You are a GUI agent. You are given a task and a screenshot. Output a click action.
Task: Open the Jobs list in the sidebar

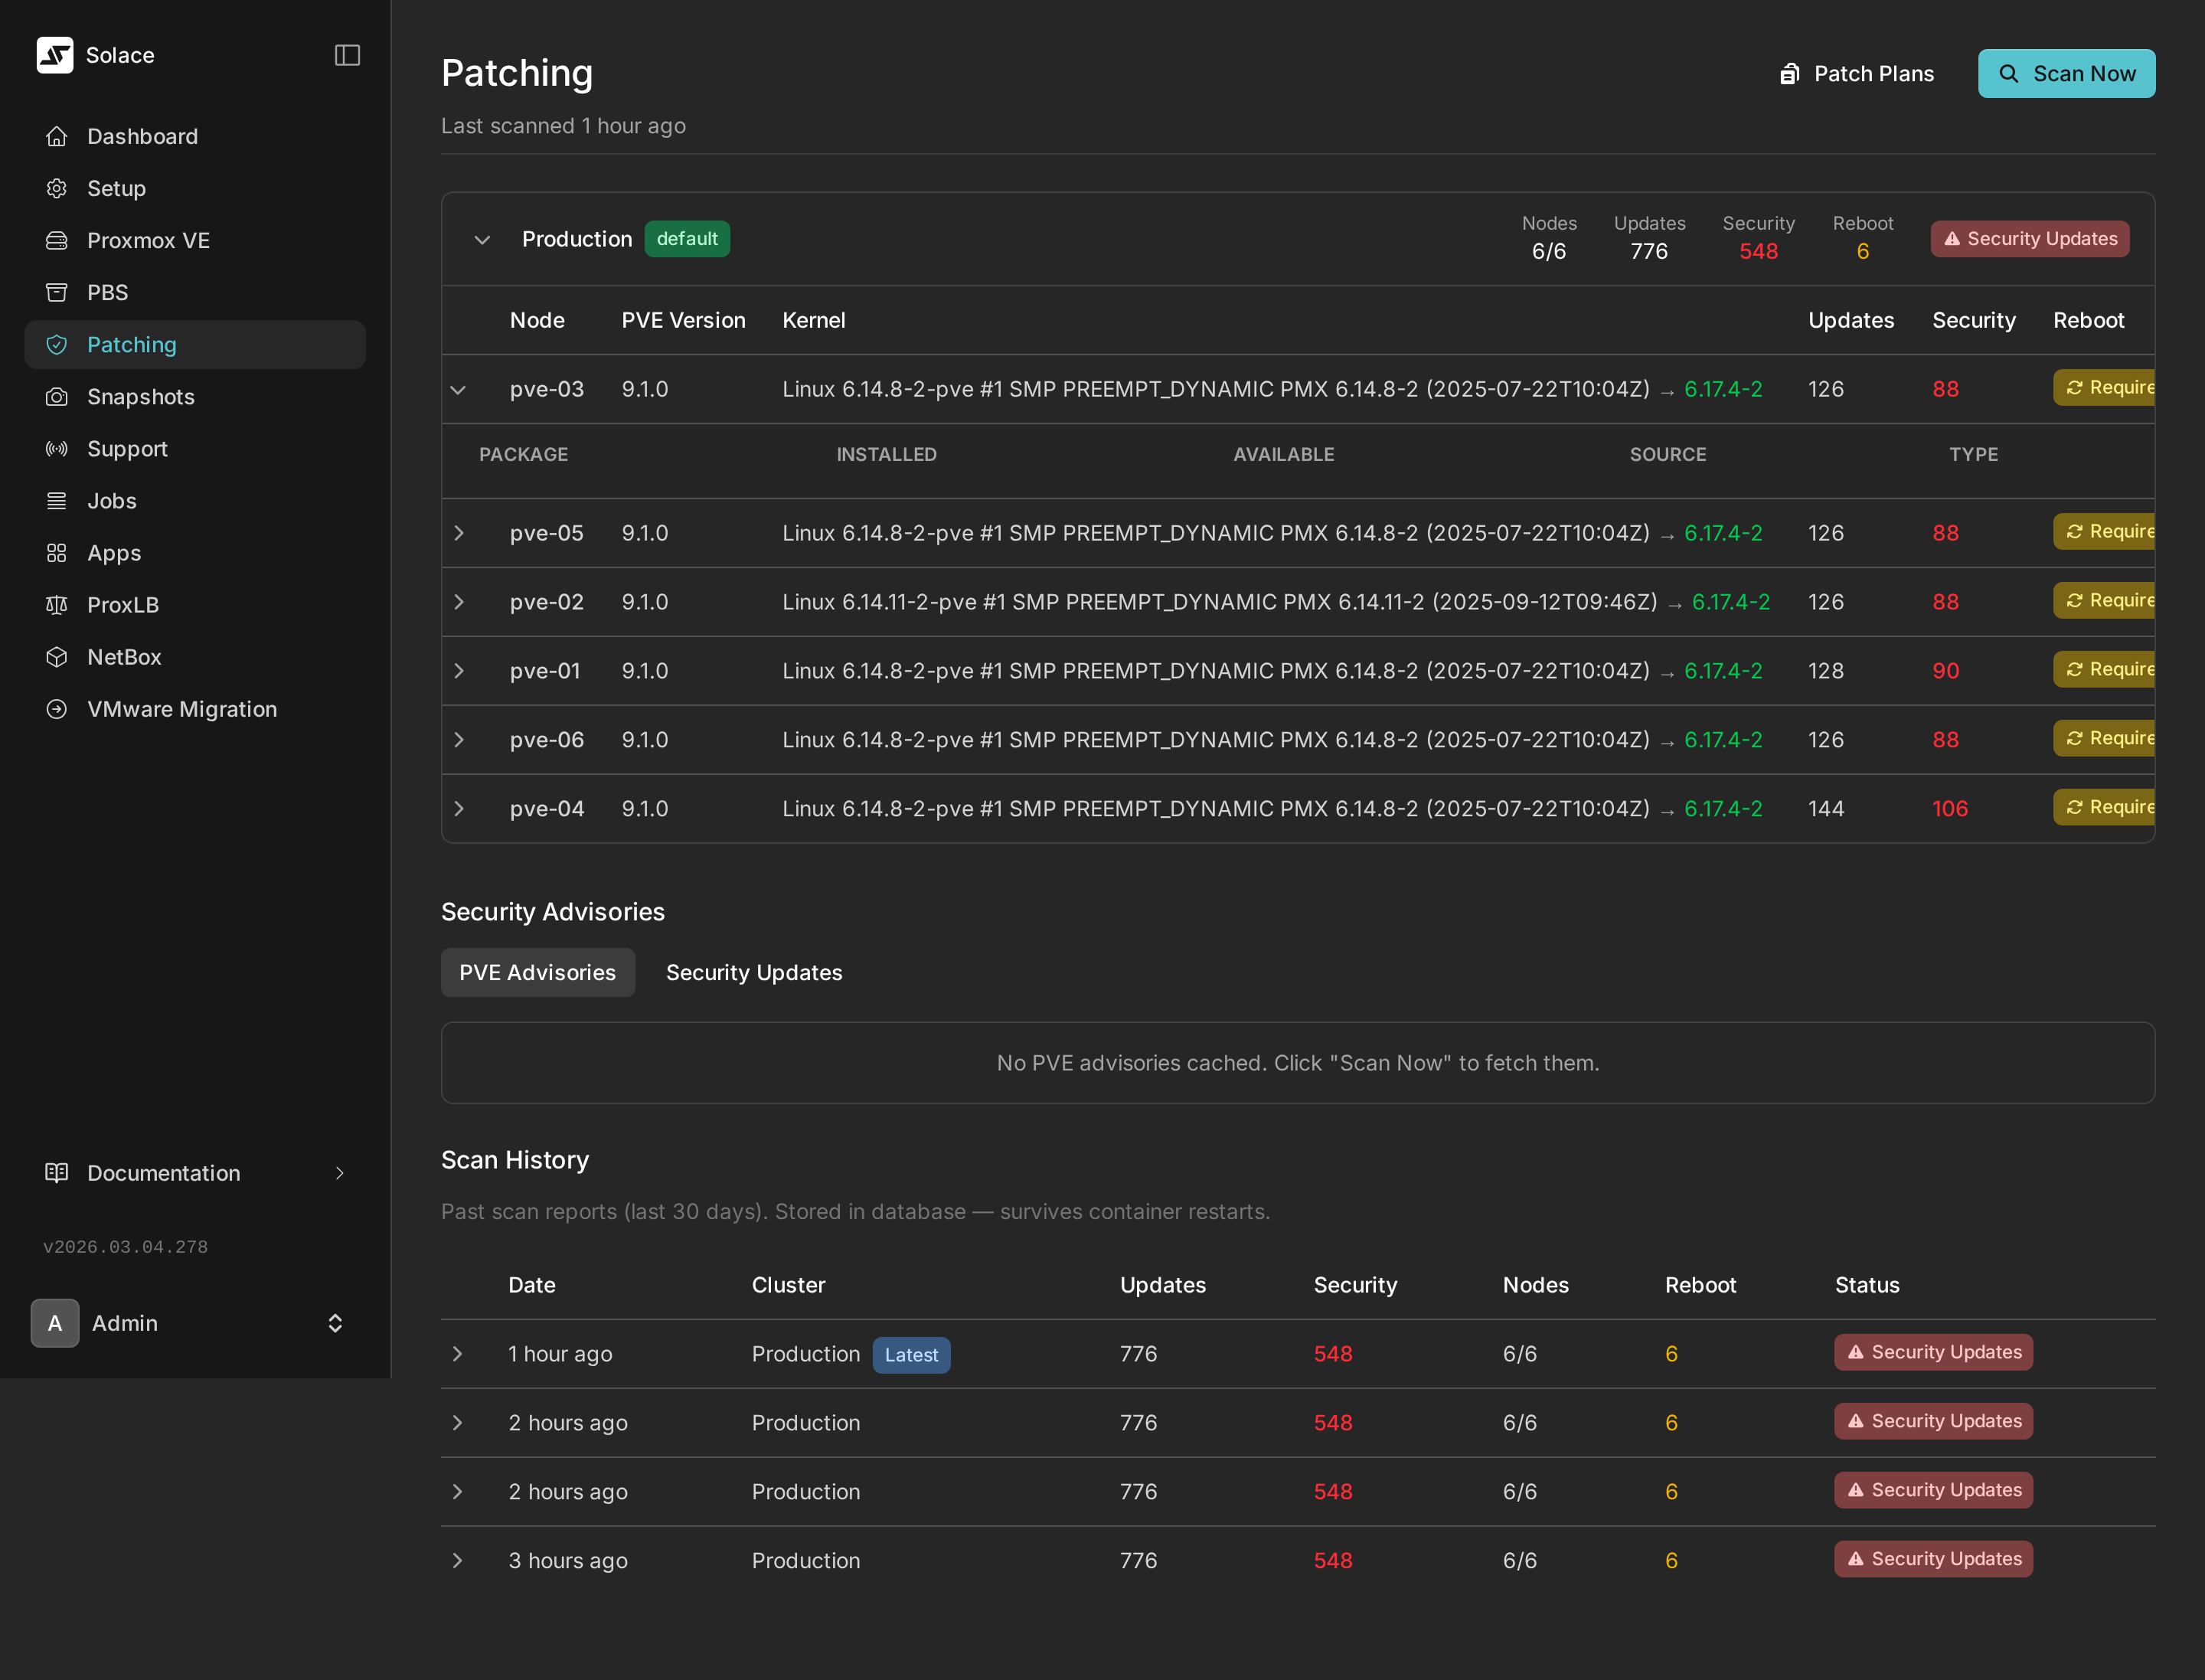[x=111, y=500]
